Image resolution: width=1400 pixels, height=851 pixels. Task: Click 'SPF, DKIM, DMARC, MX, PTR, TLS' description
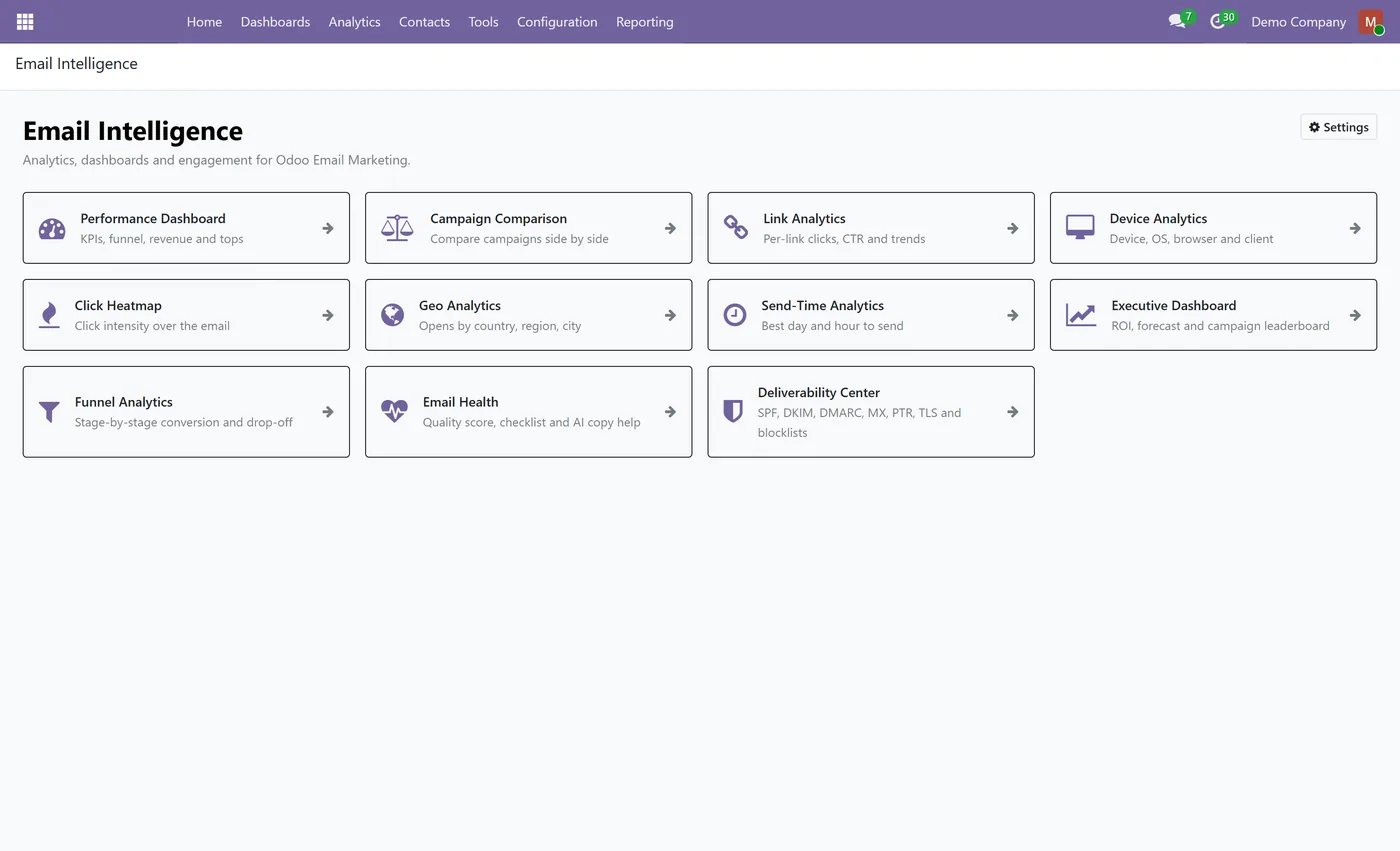pos(859,423)
